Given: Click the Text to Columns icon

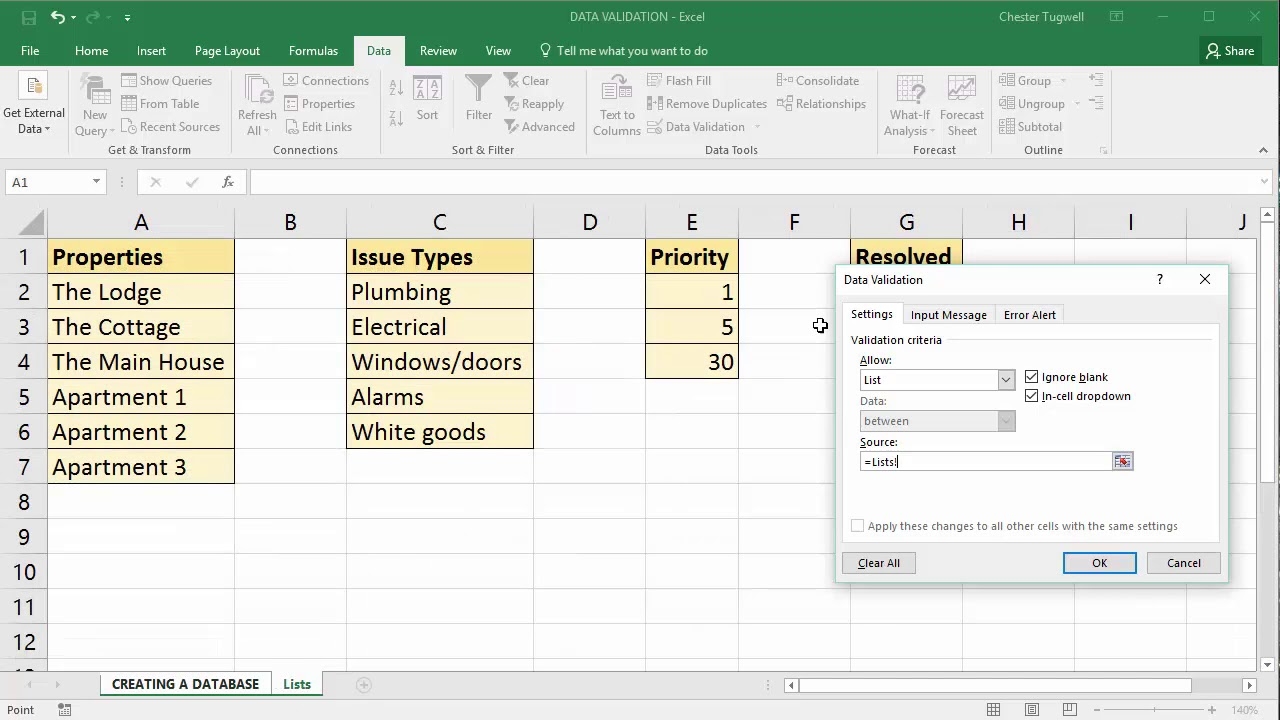Looking at the screenshot, I should click(x=617, y=91).
